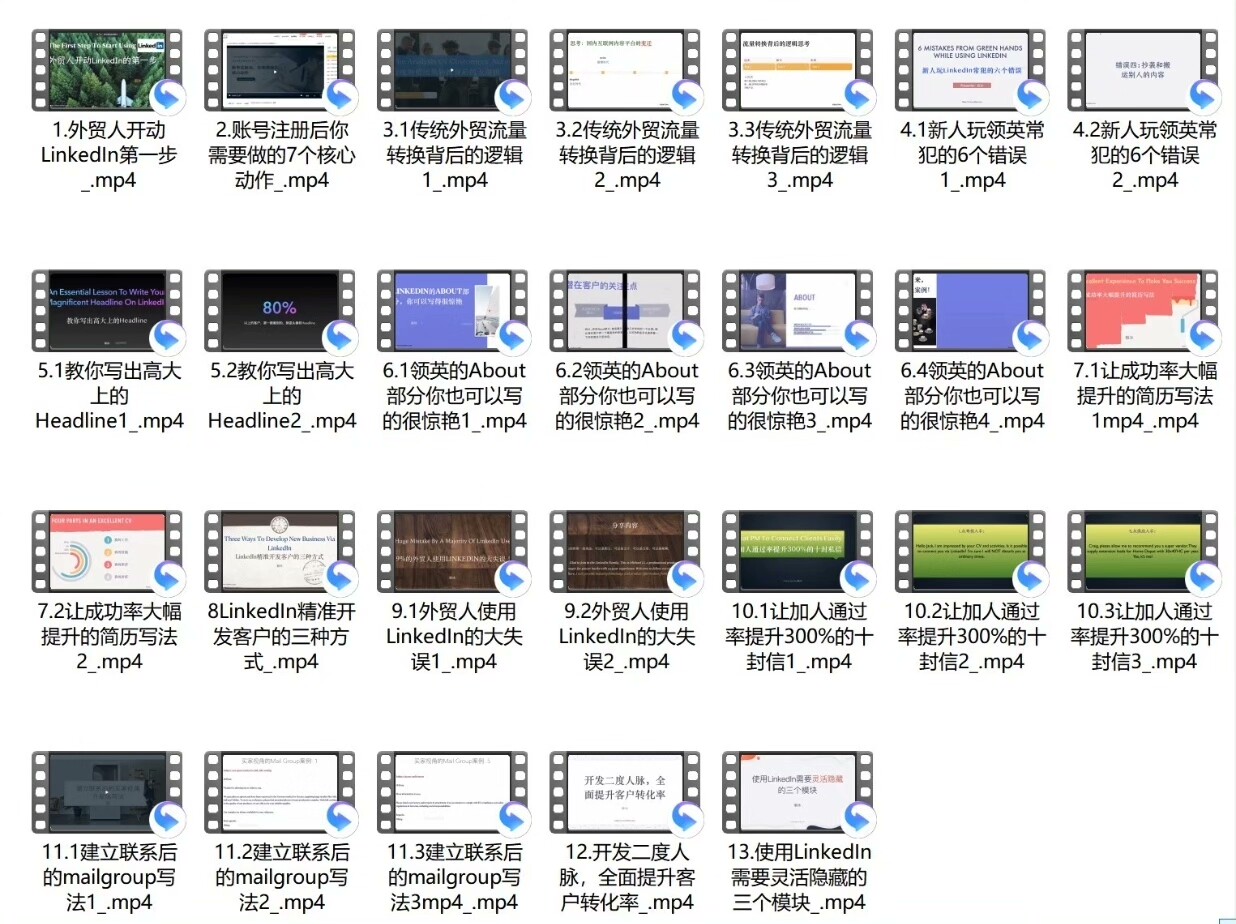
Task: Click file name 4.1新人玩领英常犯的6个错误1_.mp4
Action: 971,155
